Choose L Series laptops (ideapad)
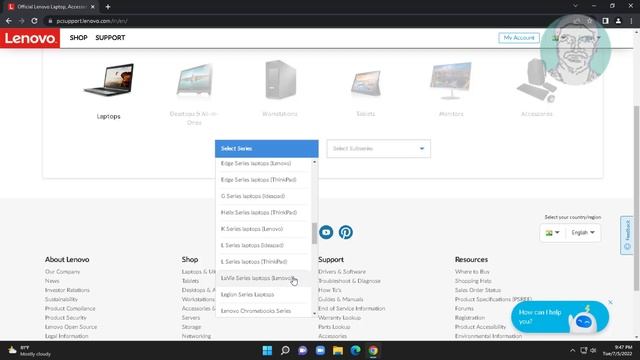The image size is (640, 360). click(x=264, y=245)
